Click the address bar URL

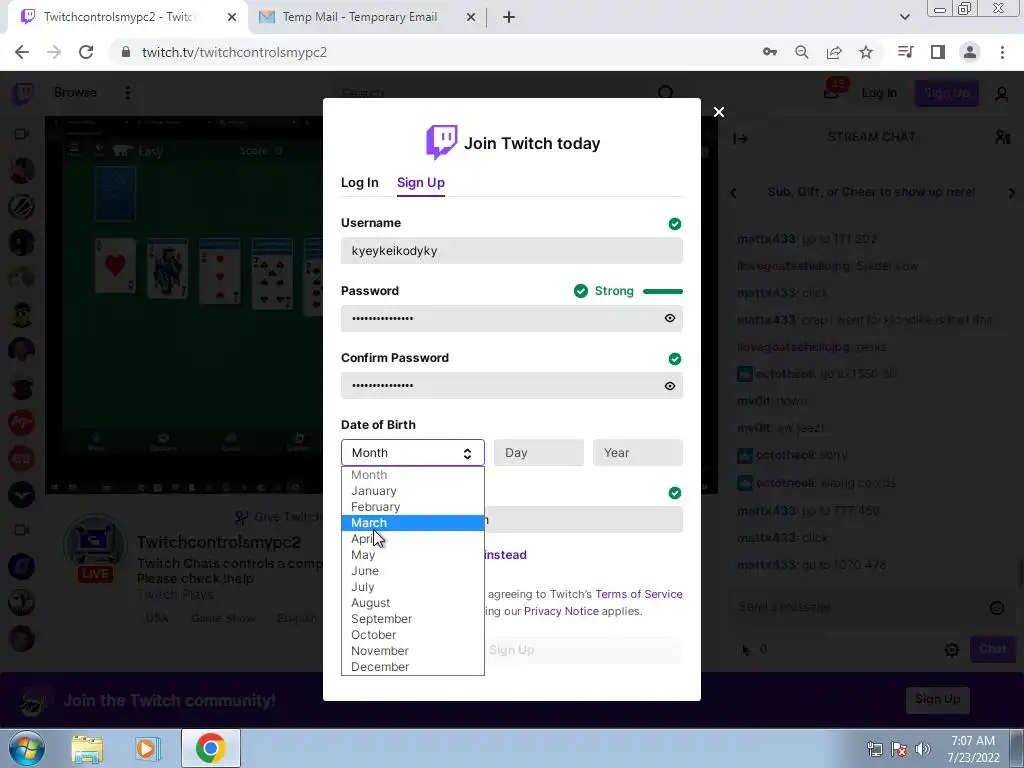(x=234, y=52)
